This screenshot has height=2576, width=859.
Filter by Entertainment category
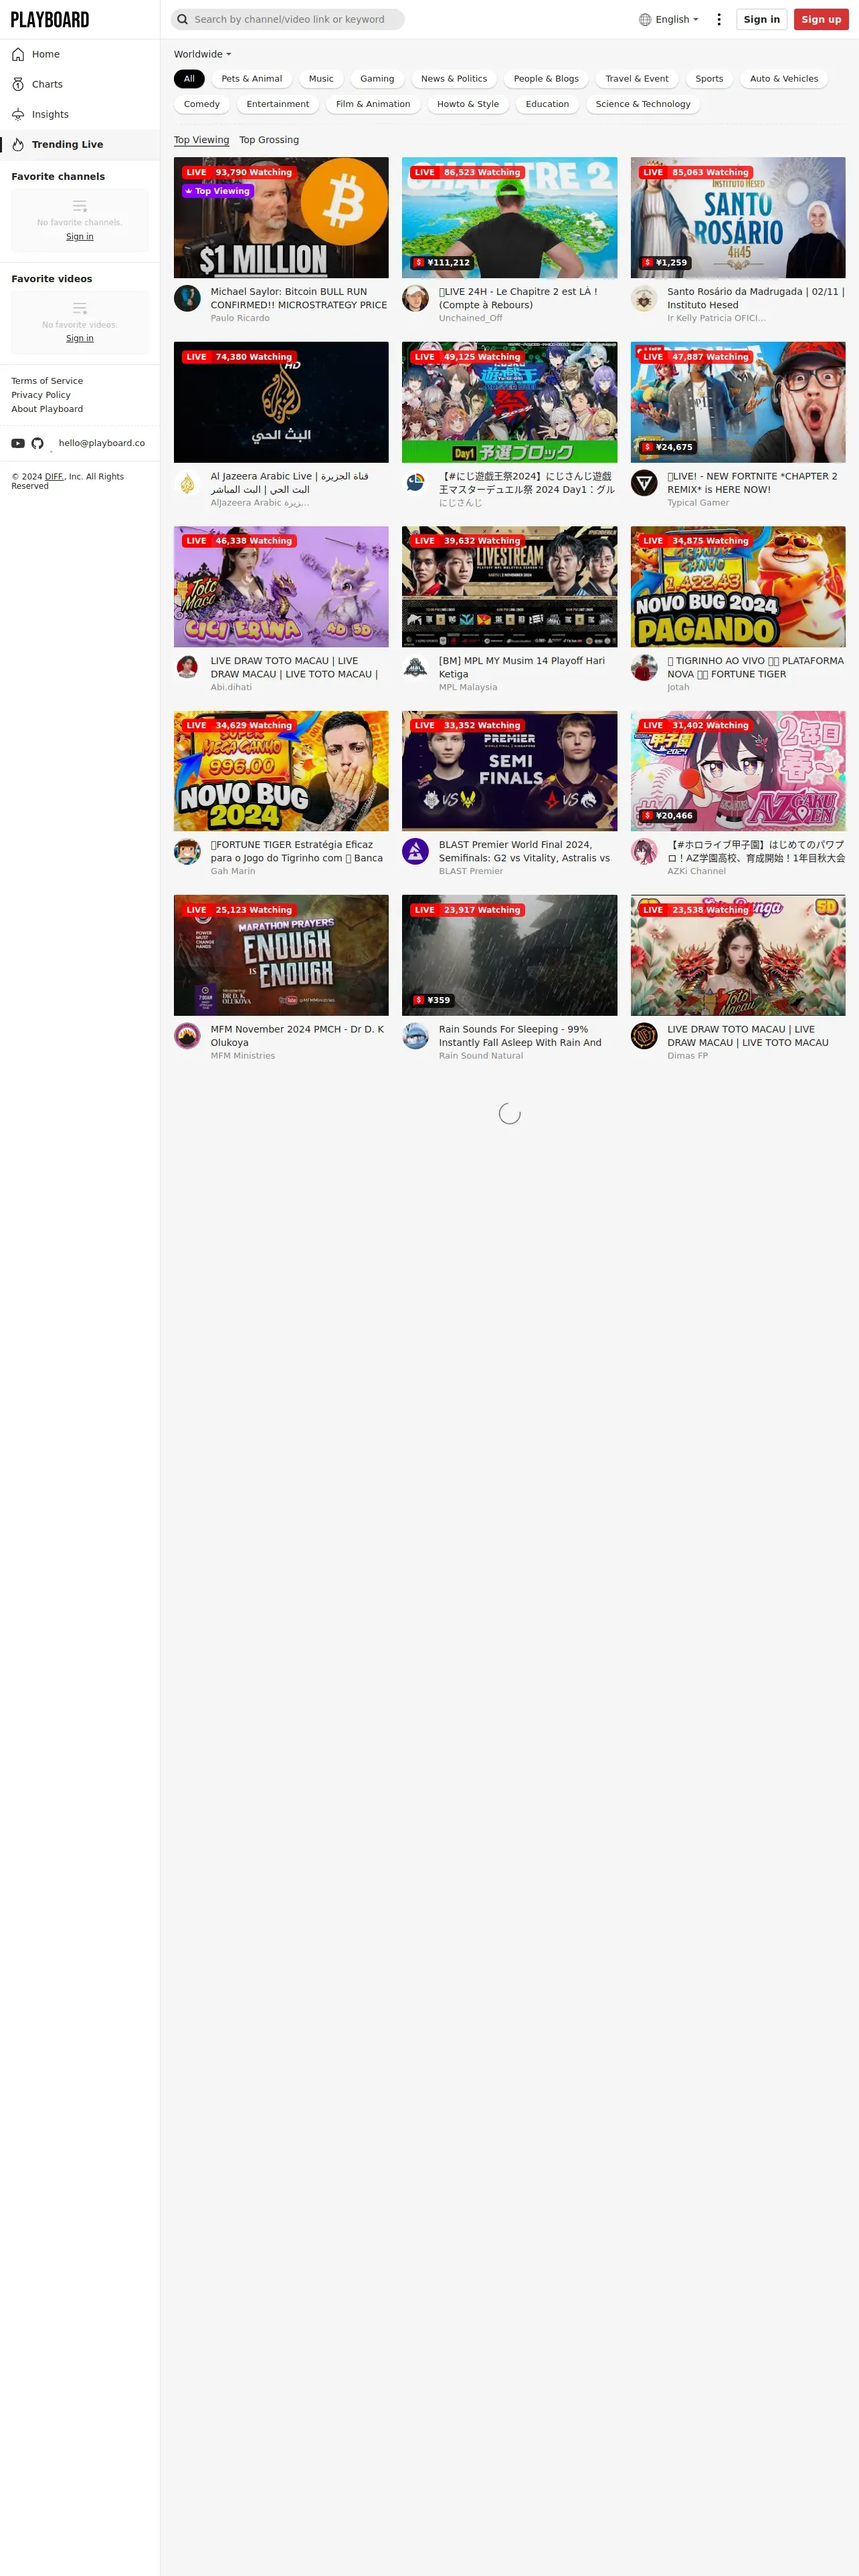[278, 104]
